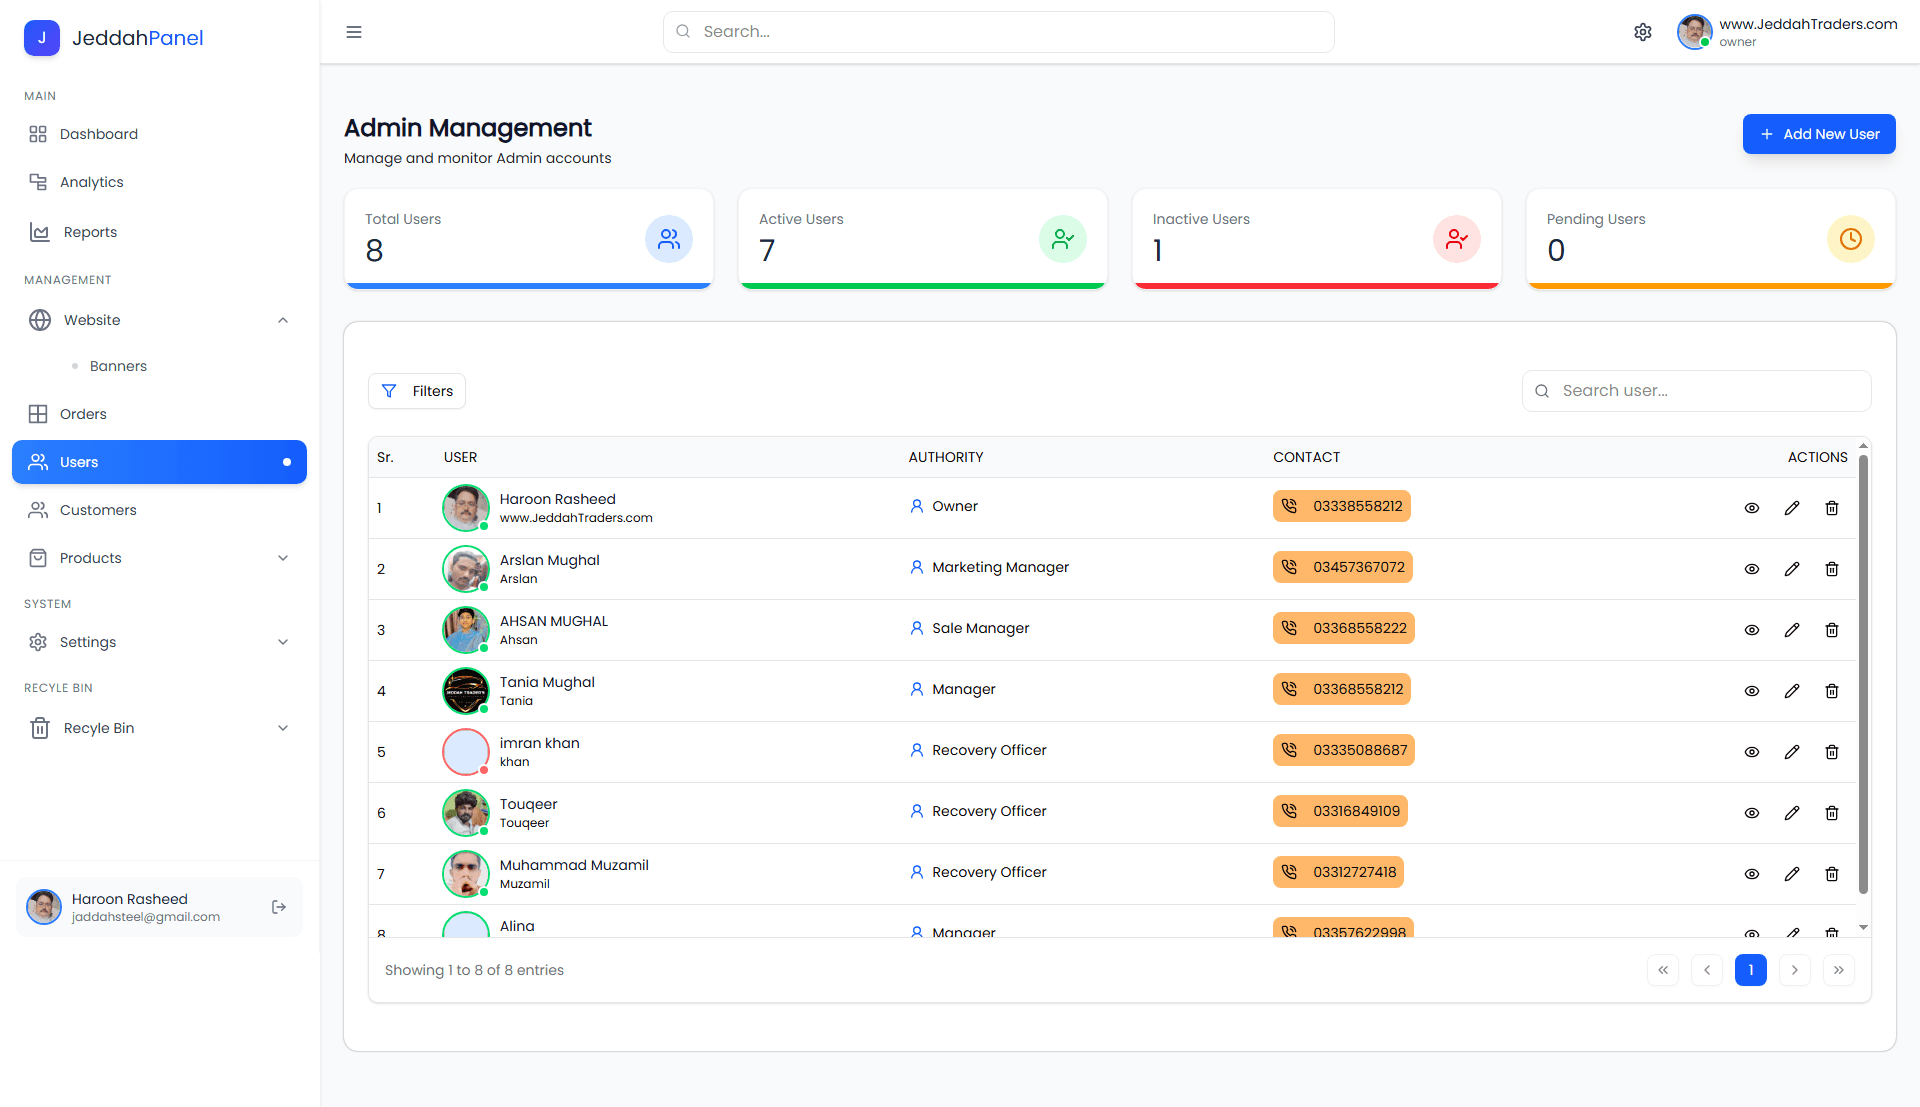The image size is (1920, 1107).
Task: Click the hamburger menu icon
Action: click(354, 32)
